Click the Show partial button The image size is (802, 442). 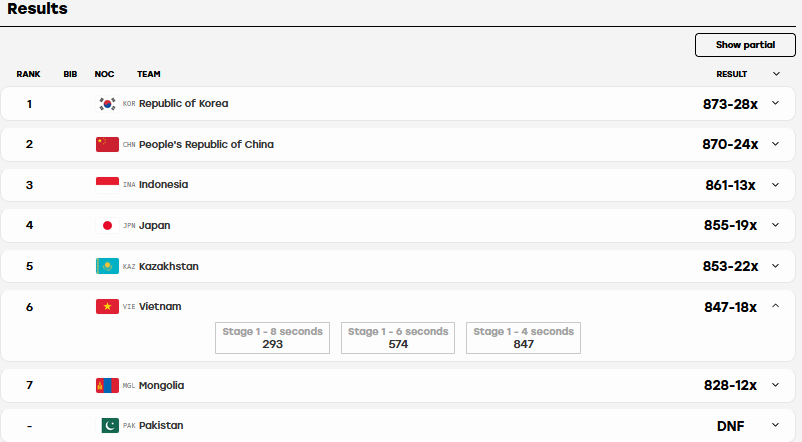click(x=745, y=45)
